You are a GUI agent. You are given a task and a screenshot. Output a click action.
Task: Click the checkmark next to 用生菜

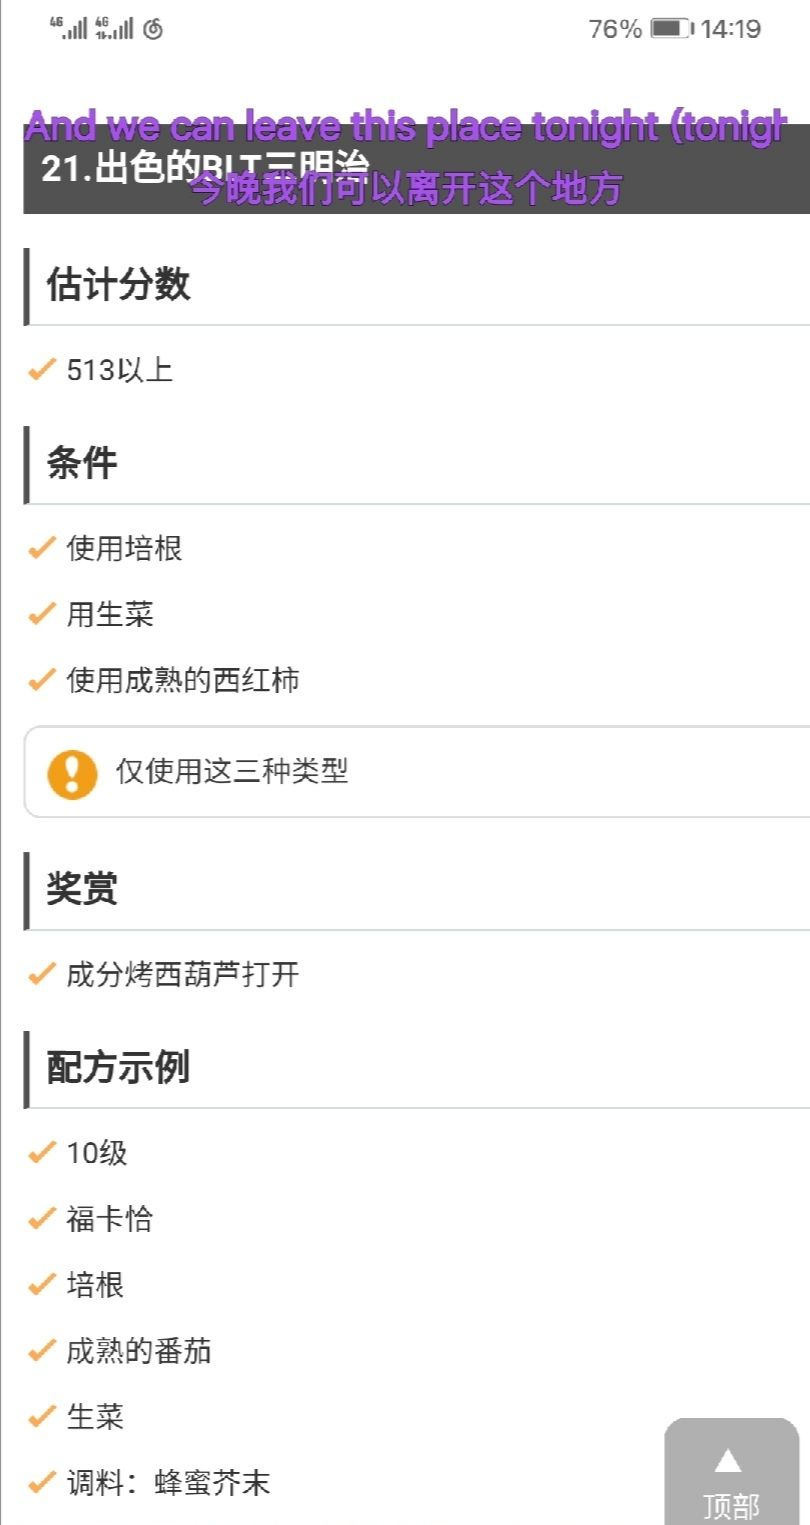point(41,614)
